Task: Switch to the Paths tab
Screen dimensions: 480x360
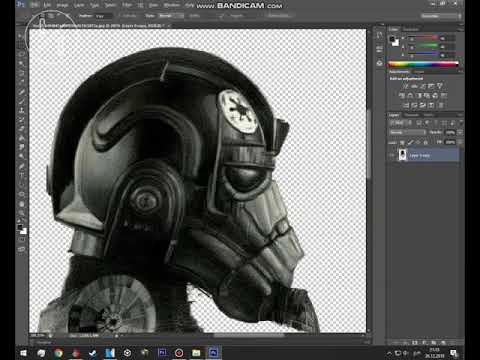Action: [x=428, y=115]
